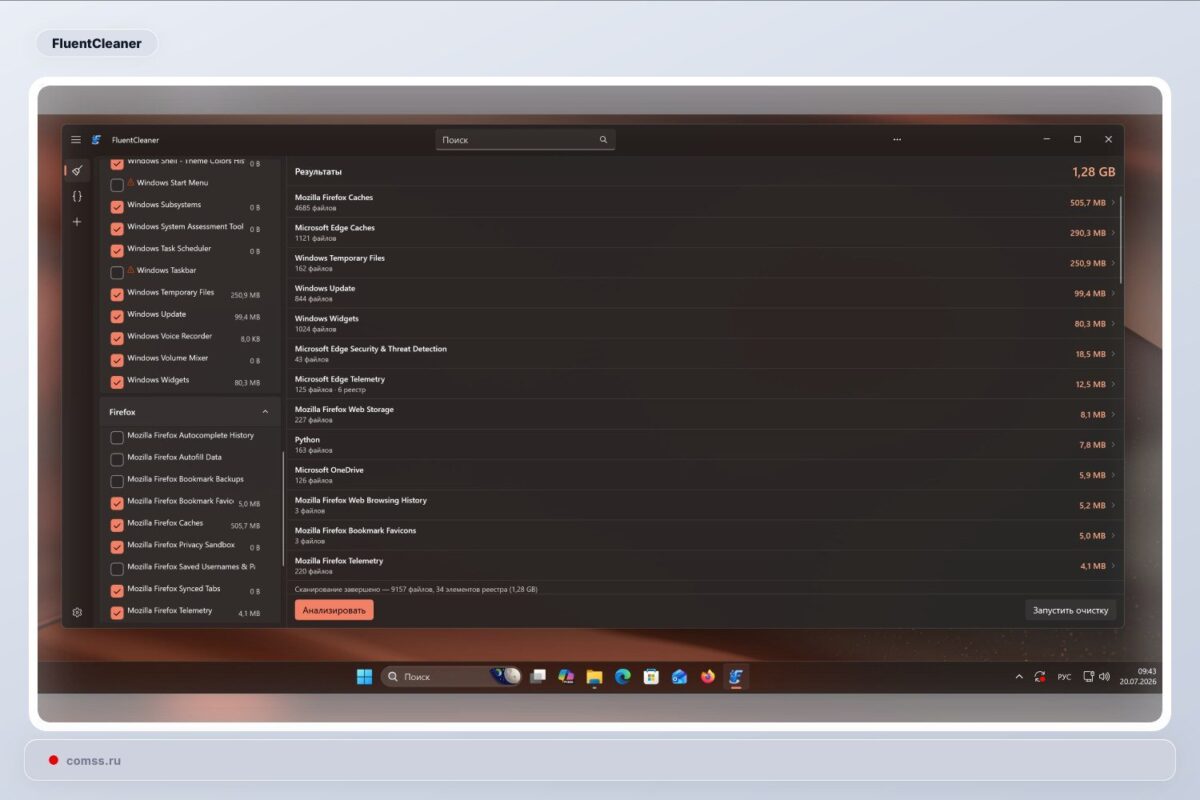Click the Запустить очистку button
Viewport: 1200px width, 800px height.
[1071, 610]
